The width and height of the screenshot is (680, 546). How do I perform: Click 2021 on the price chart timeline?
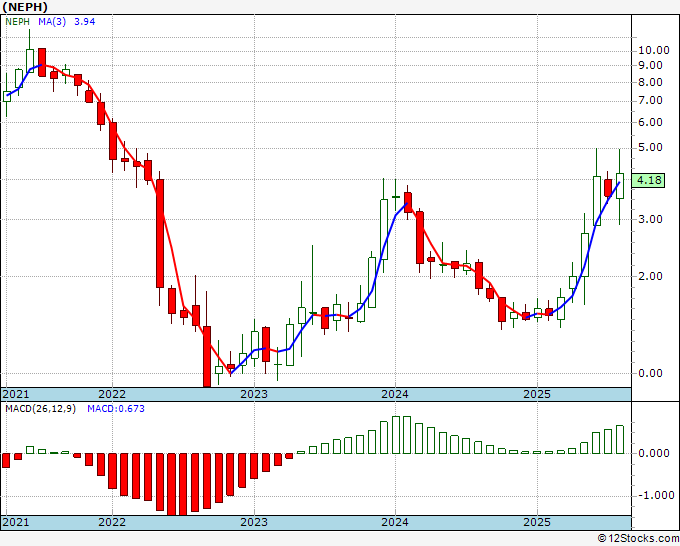(16, 394)
